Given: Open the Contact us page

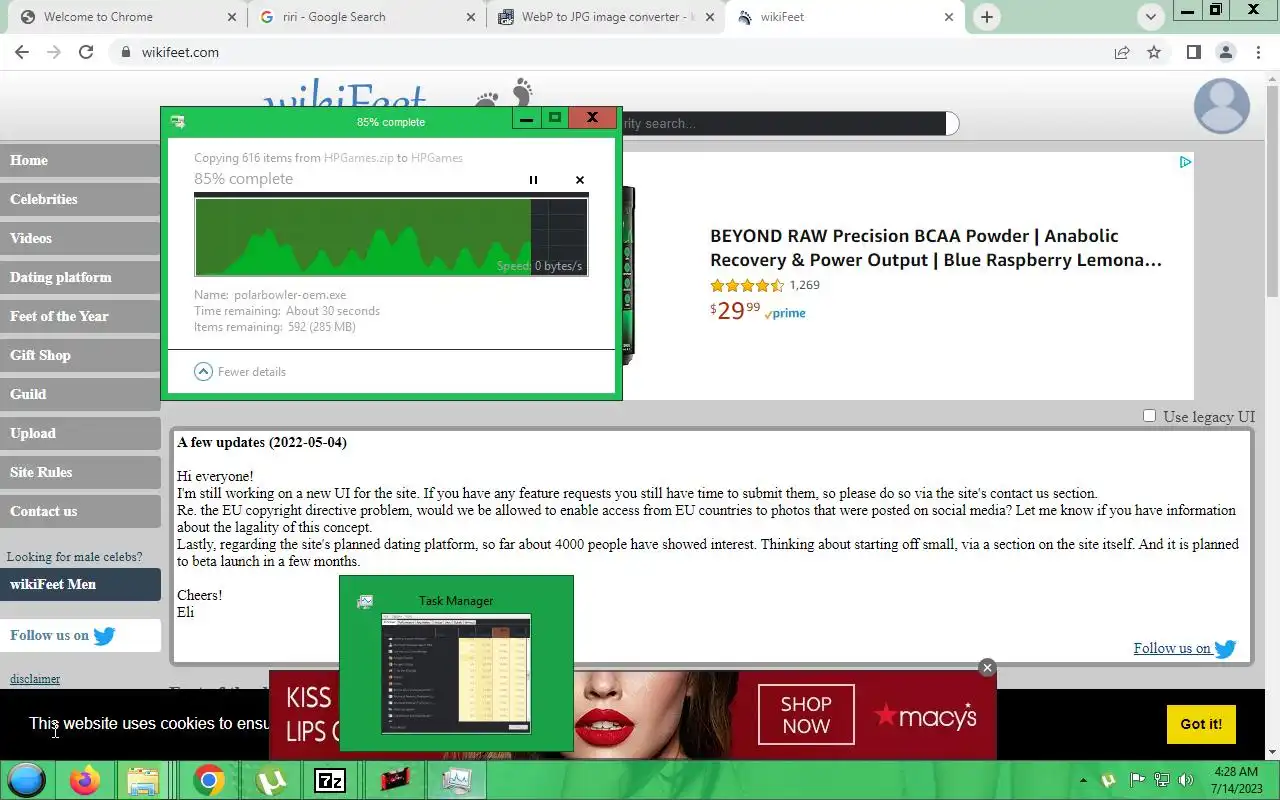Looking at the screenshot, I should [80, 511].
